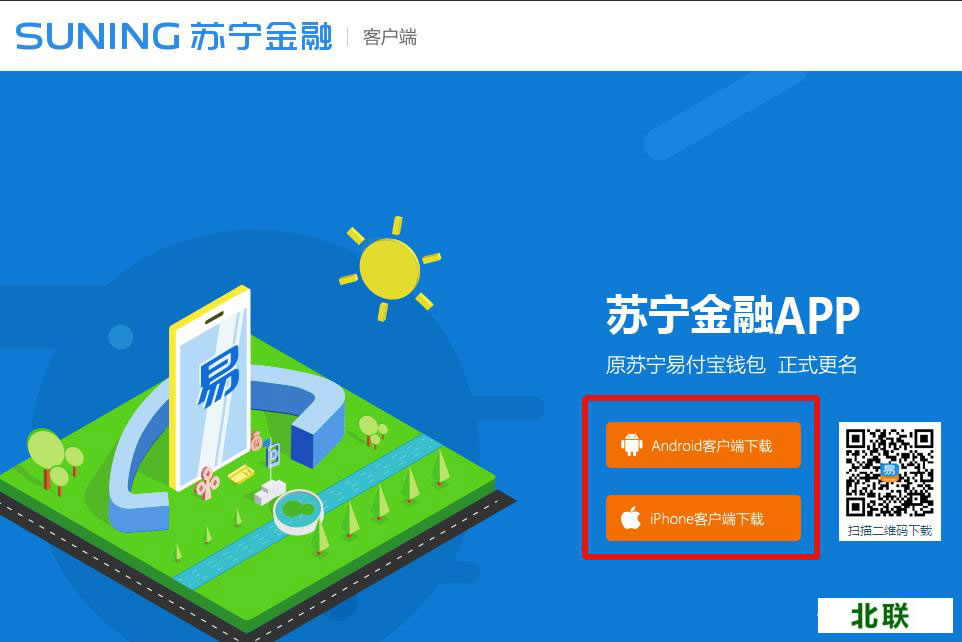
Task: Click the blue flag sign near the phone
Action: tap(273, 453)
